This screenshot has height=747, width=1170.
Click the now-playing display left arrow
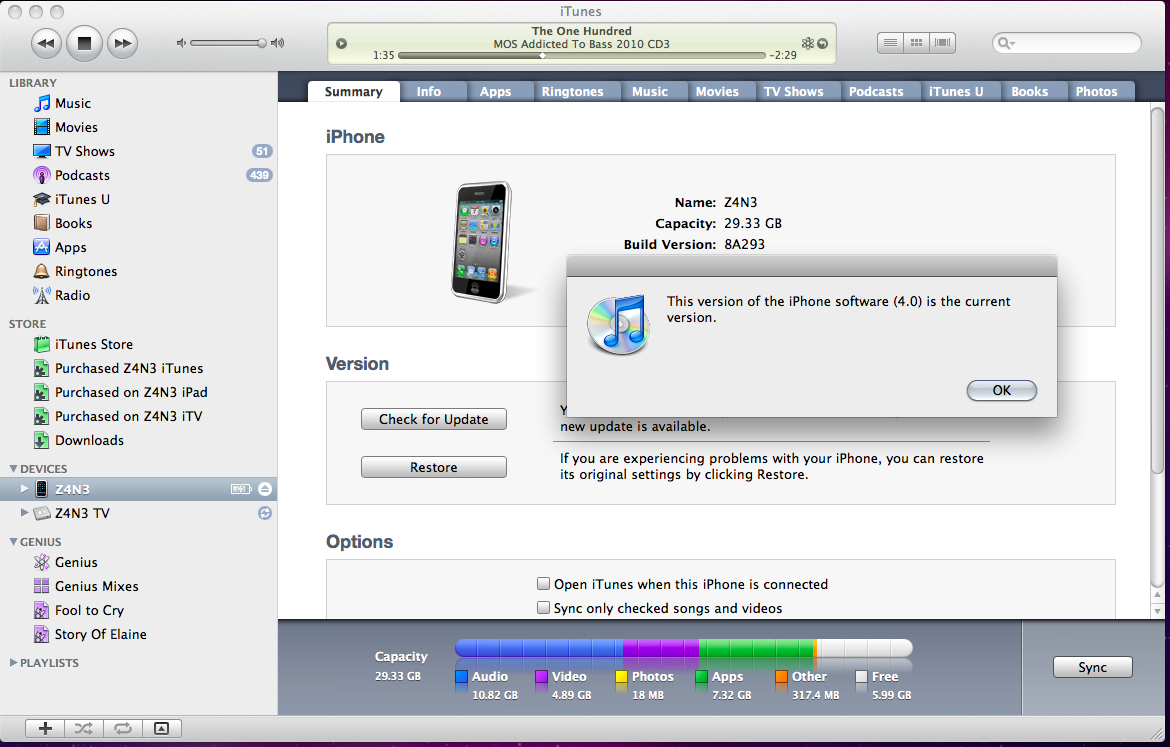[341, 43]
